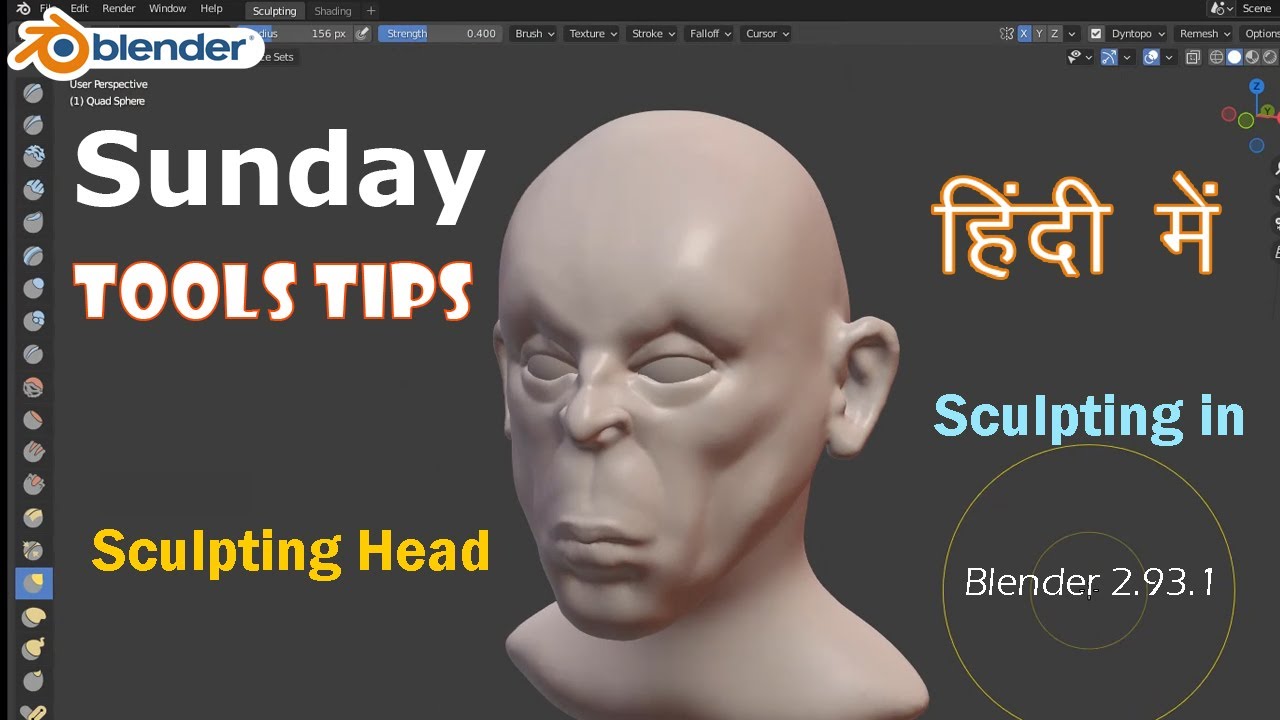Open the Texture dropdown
The height and width of the screenshot is (720, 1280).
[x=593, y=34]
